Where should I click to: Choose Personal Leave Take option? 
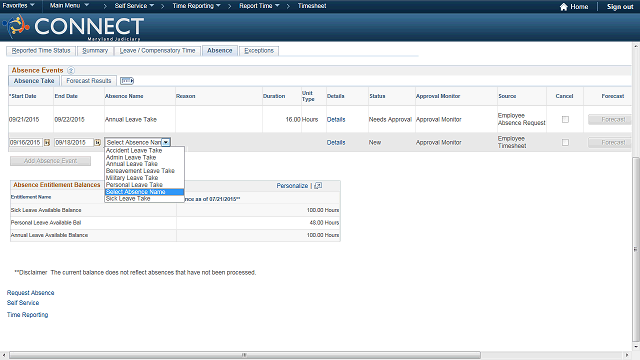click(x=144, y=185)
